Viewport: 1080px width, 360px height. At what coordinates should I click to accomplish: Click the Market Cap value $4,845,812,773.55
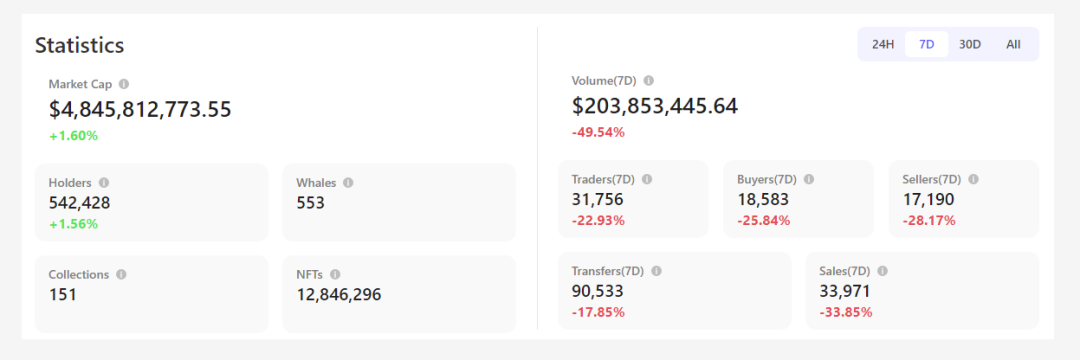click(x=140, y=109)
